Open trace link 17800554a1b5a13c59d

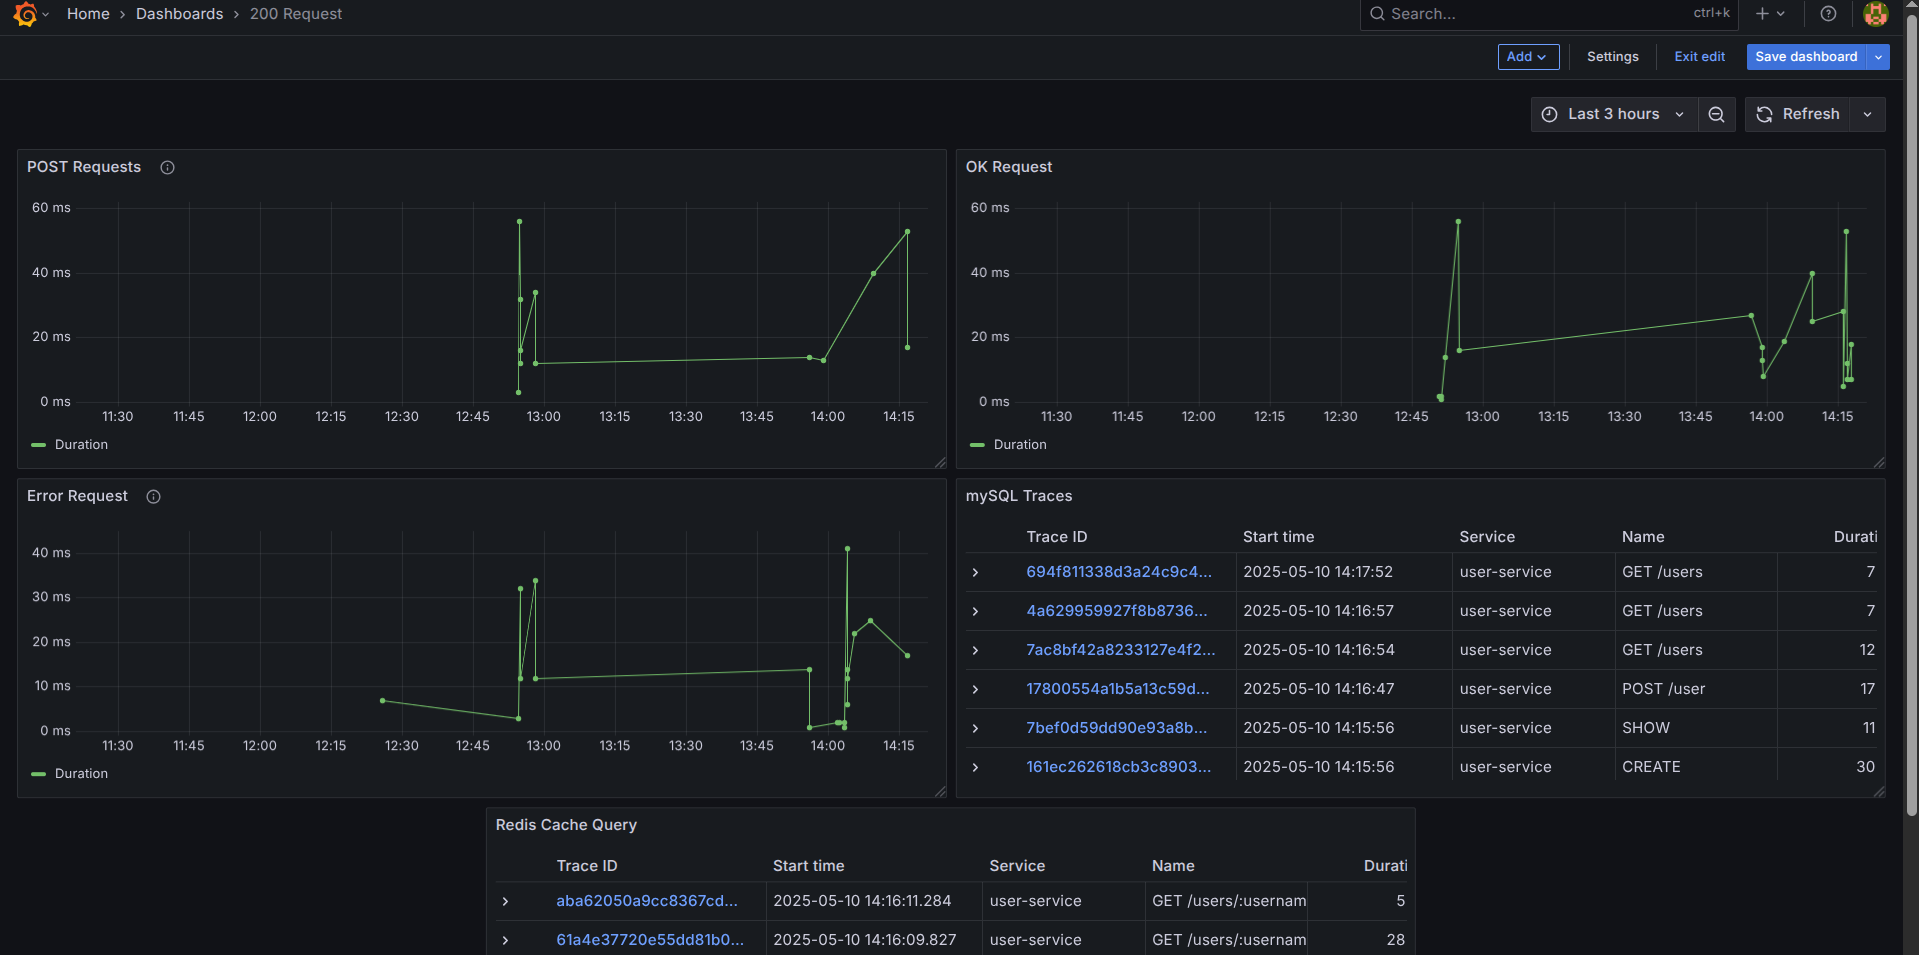(1117, 689)
